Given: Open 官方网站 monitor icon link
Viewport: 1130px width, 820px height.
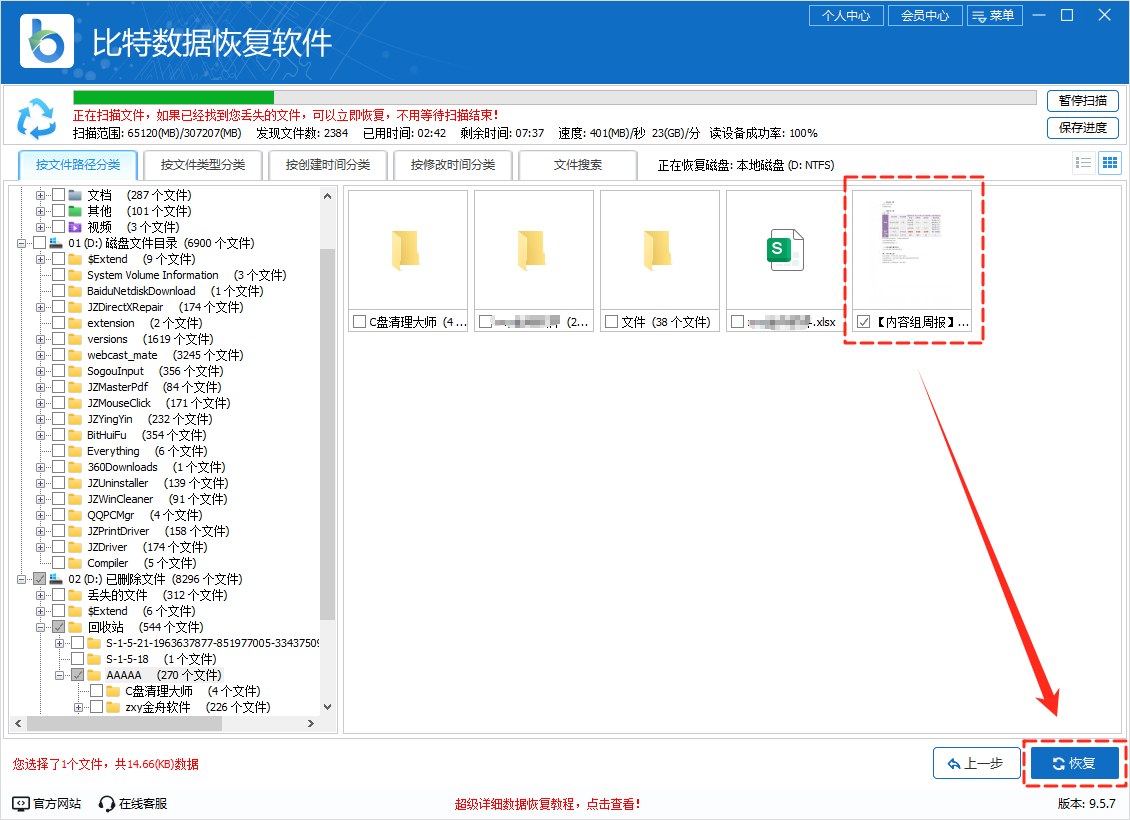Looking at the screenshot, I should pyautogui.click(x=21, y=803).
